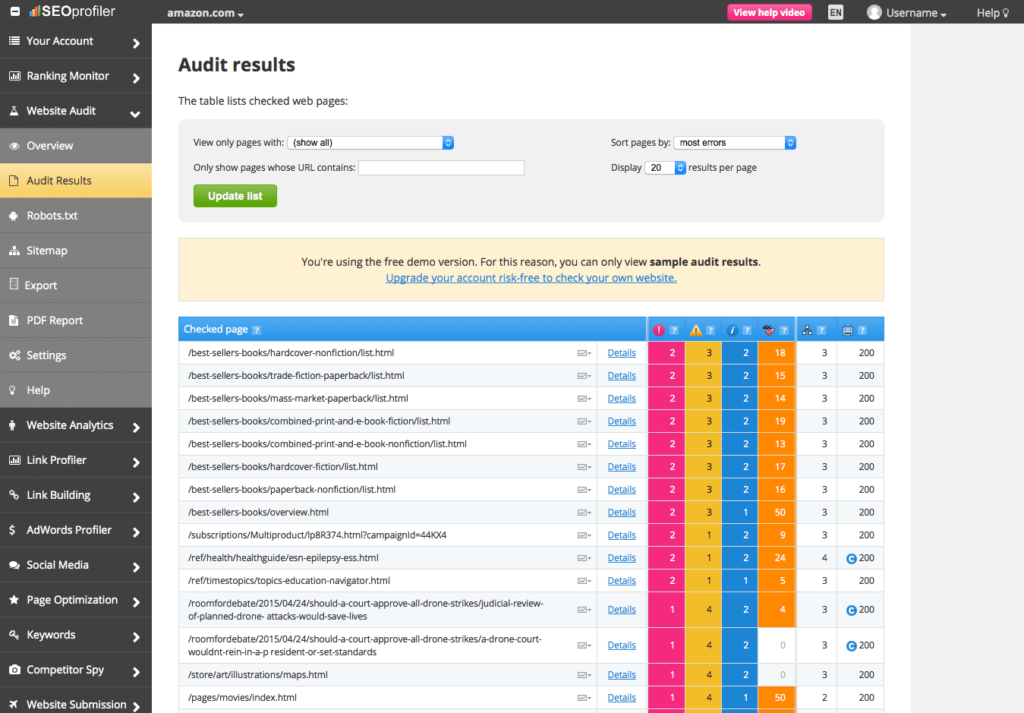Click the View help video button
The height and width of the screenshot is (713, 1024).
(x=769, y=12)
